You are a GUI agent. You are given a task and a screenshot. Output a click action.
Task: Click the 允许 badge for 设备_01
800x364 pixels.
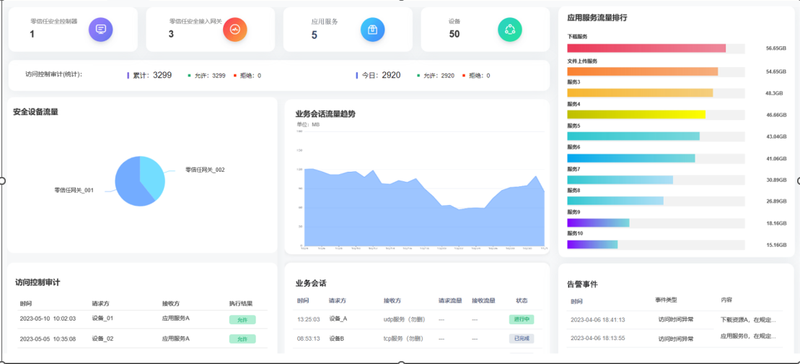[x=242, y=320]
